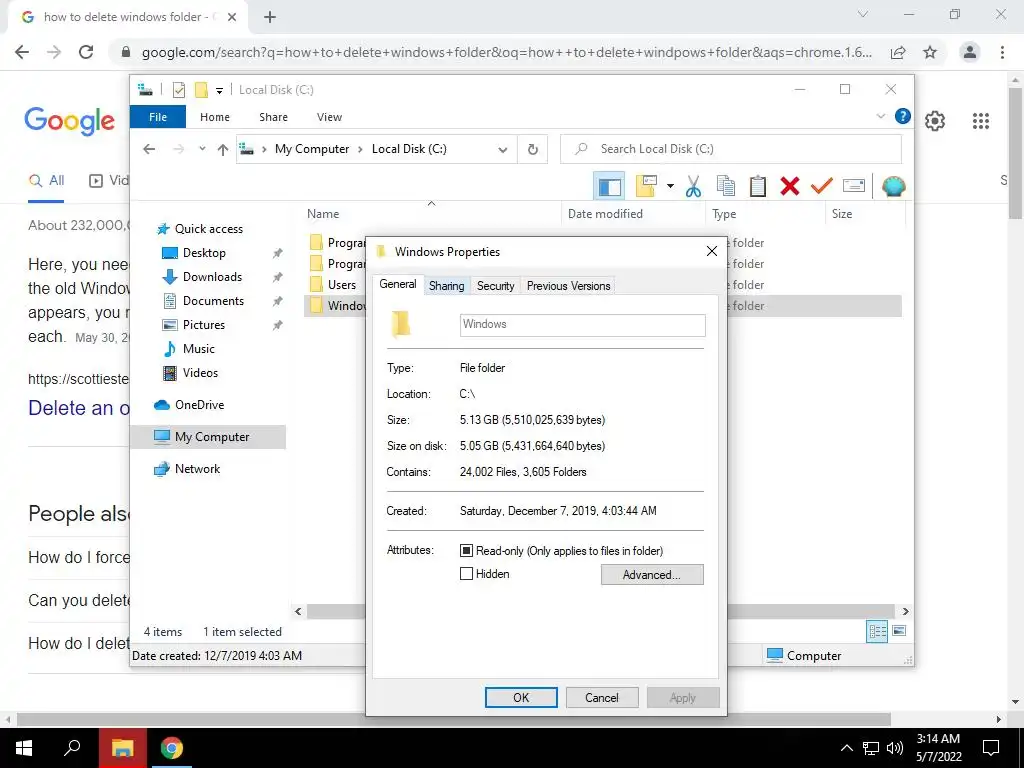
Task: Click the New Folder quick access icon
Action: pyautogui.click(x=201, y=90)
